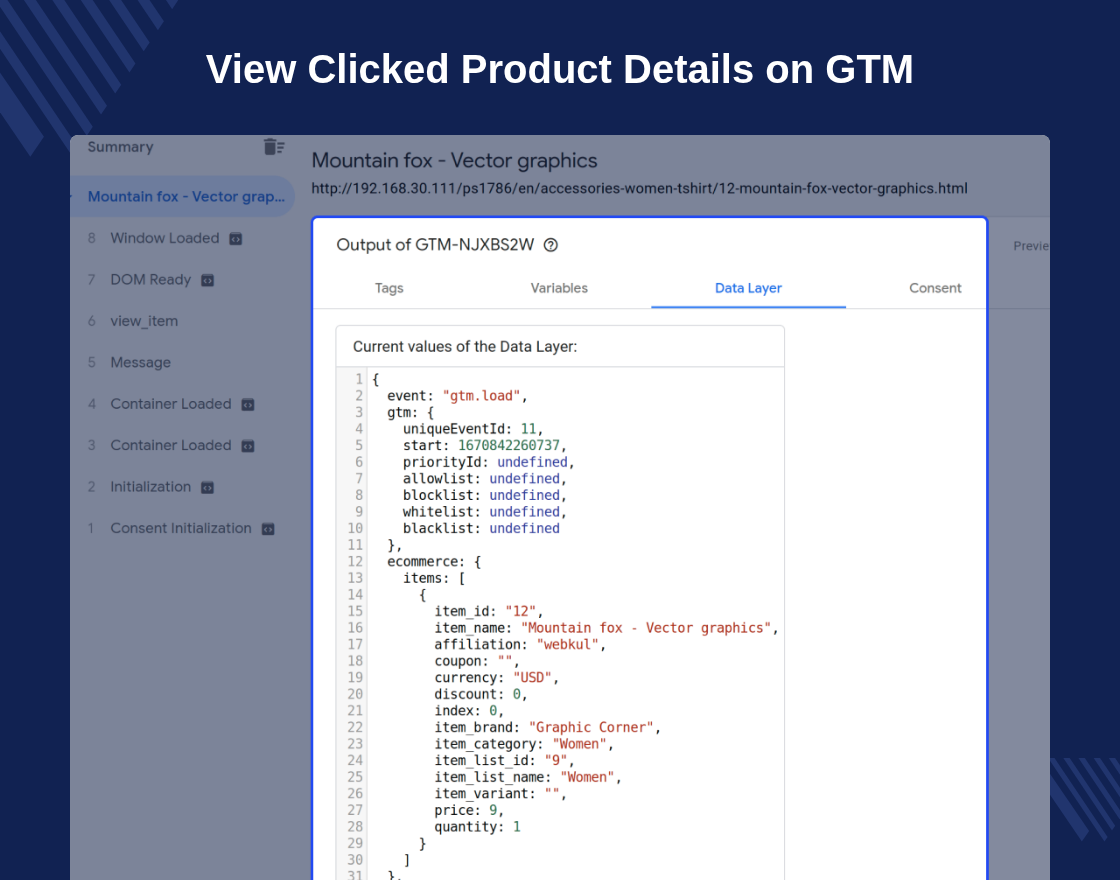1120x880 pixels.
Task: Click the code icon beside event 3 Container Loaded
Action: coord(248,446)
